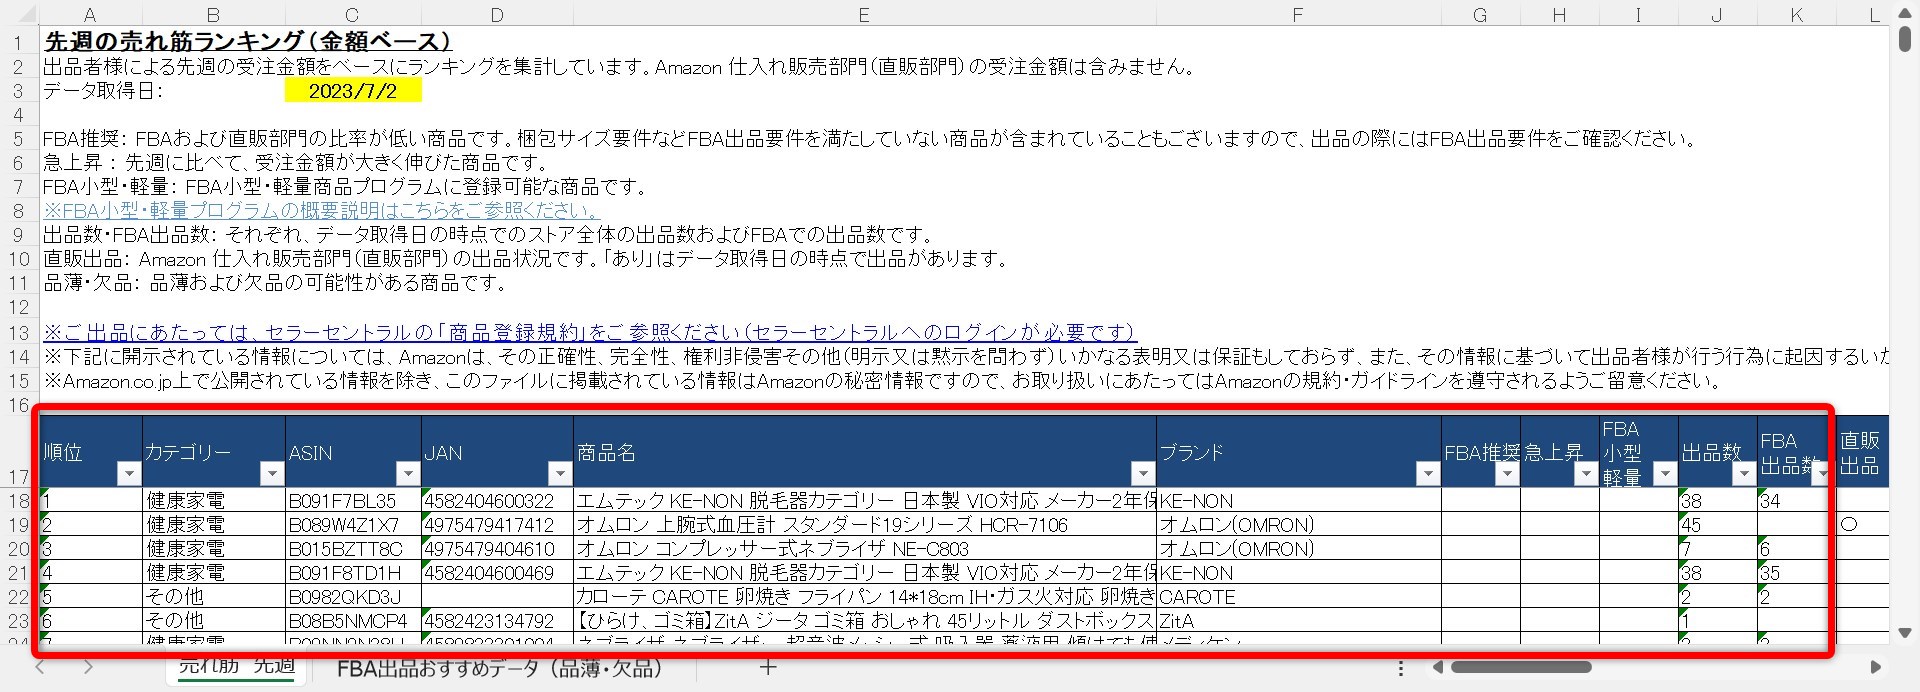Click the previous sheet navigation arrow
Screen dimensions: 1920x692
40,668
